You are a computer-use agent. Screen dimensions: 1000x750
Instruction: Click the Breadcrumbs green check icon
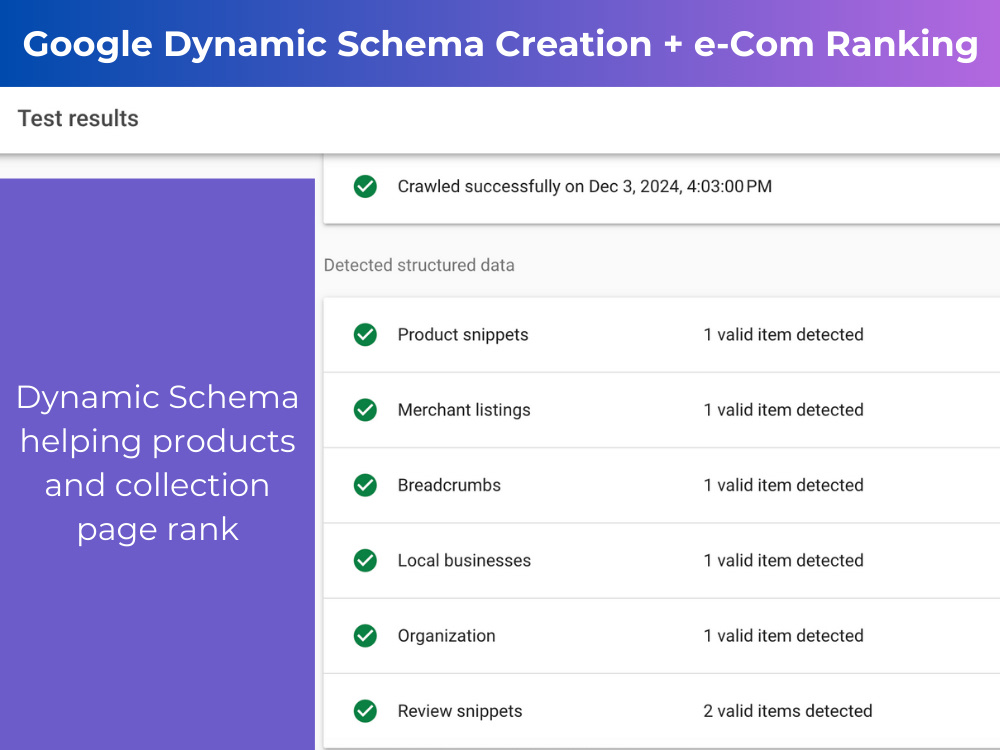click(x=365, y=485)
